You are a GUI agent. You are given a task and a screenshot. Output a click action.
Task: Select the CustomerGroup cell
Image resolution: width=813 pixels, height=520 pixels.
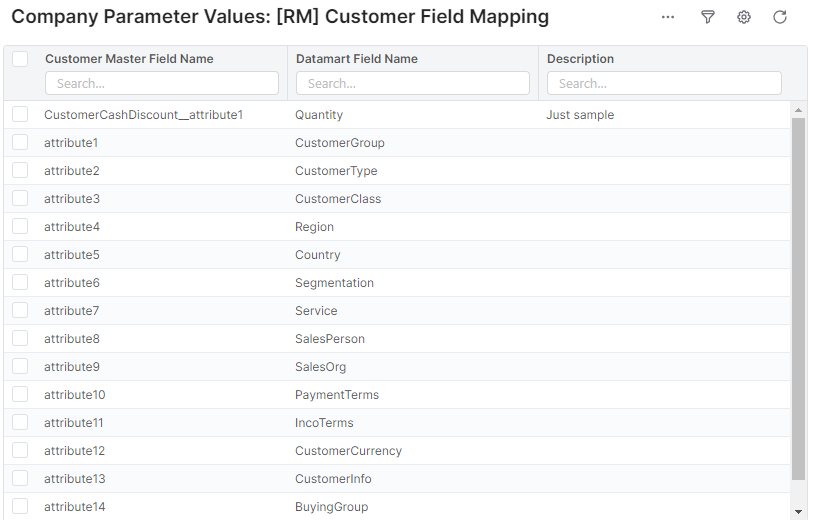point(340,143)
